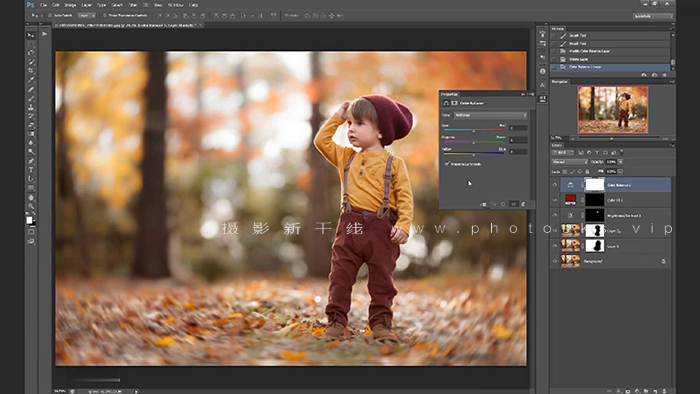Image resolution: width=700 pixels, height=394 pixels.
Task: Open layer style fx menu
Action: pos(619,391)
